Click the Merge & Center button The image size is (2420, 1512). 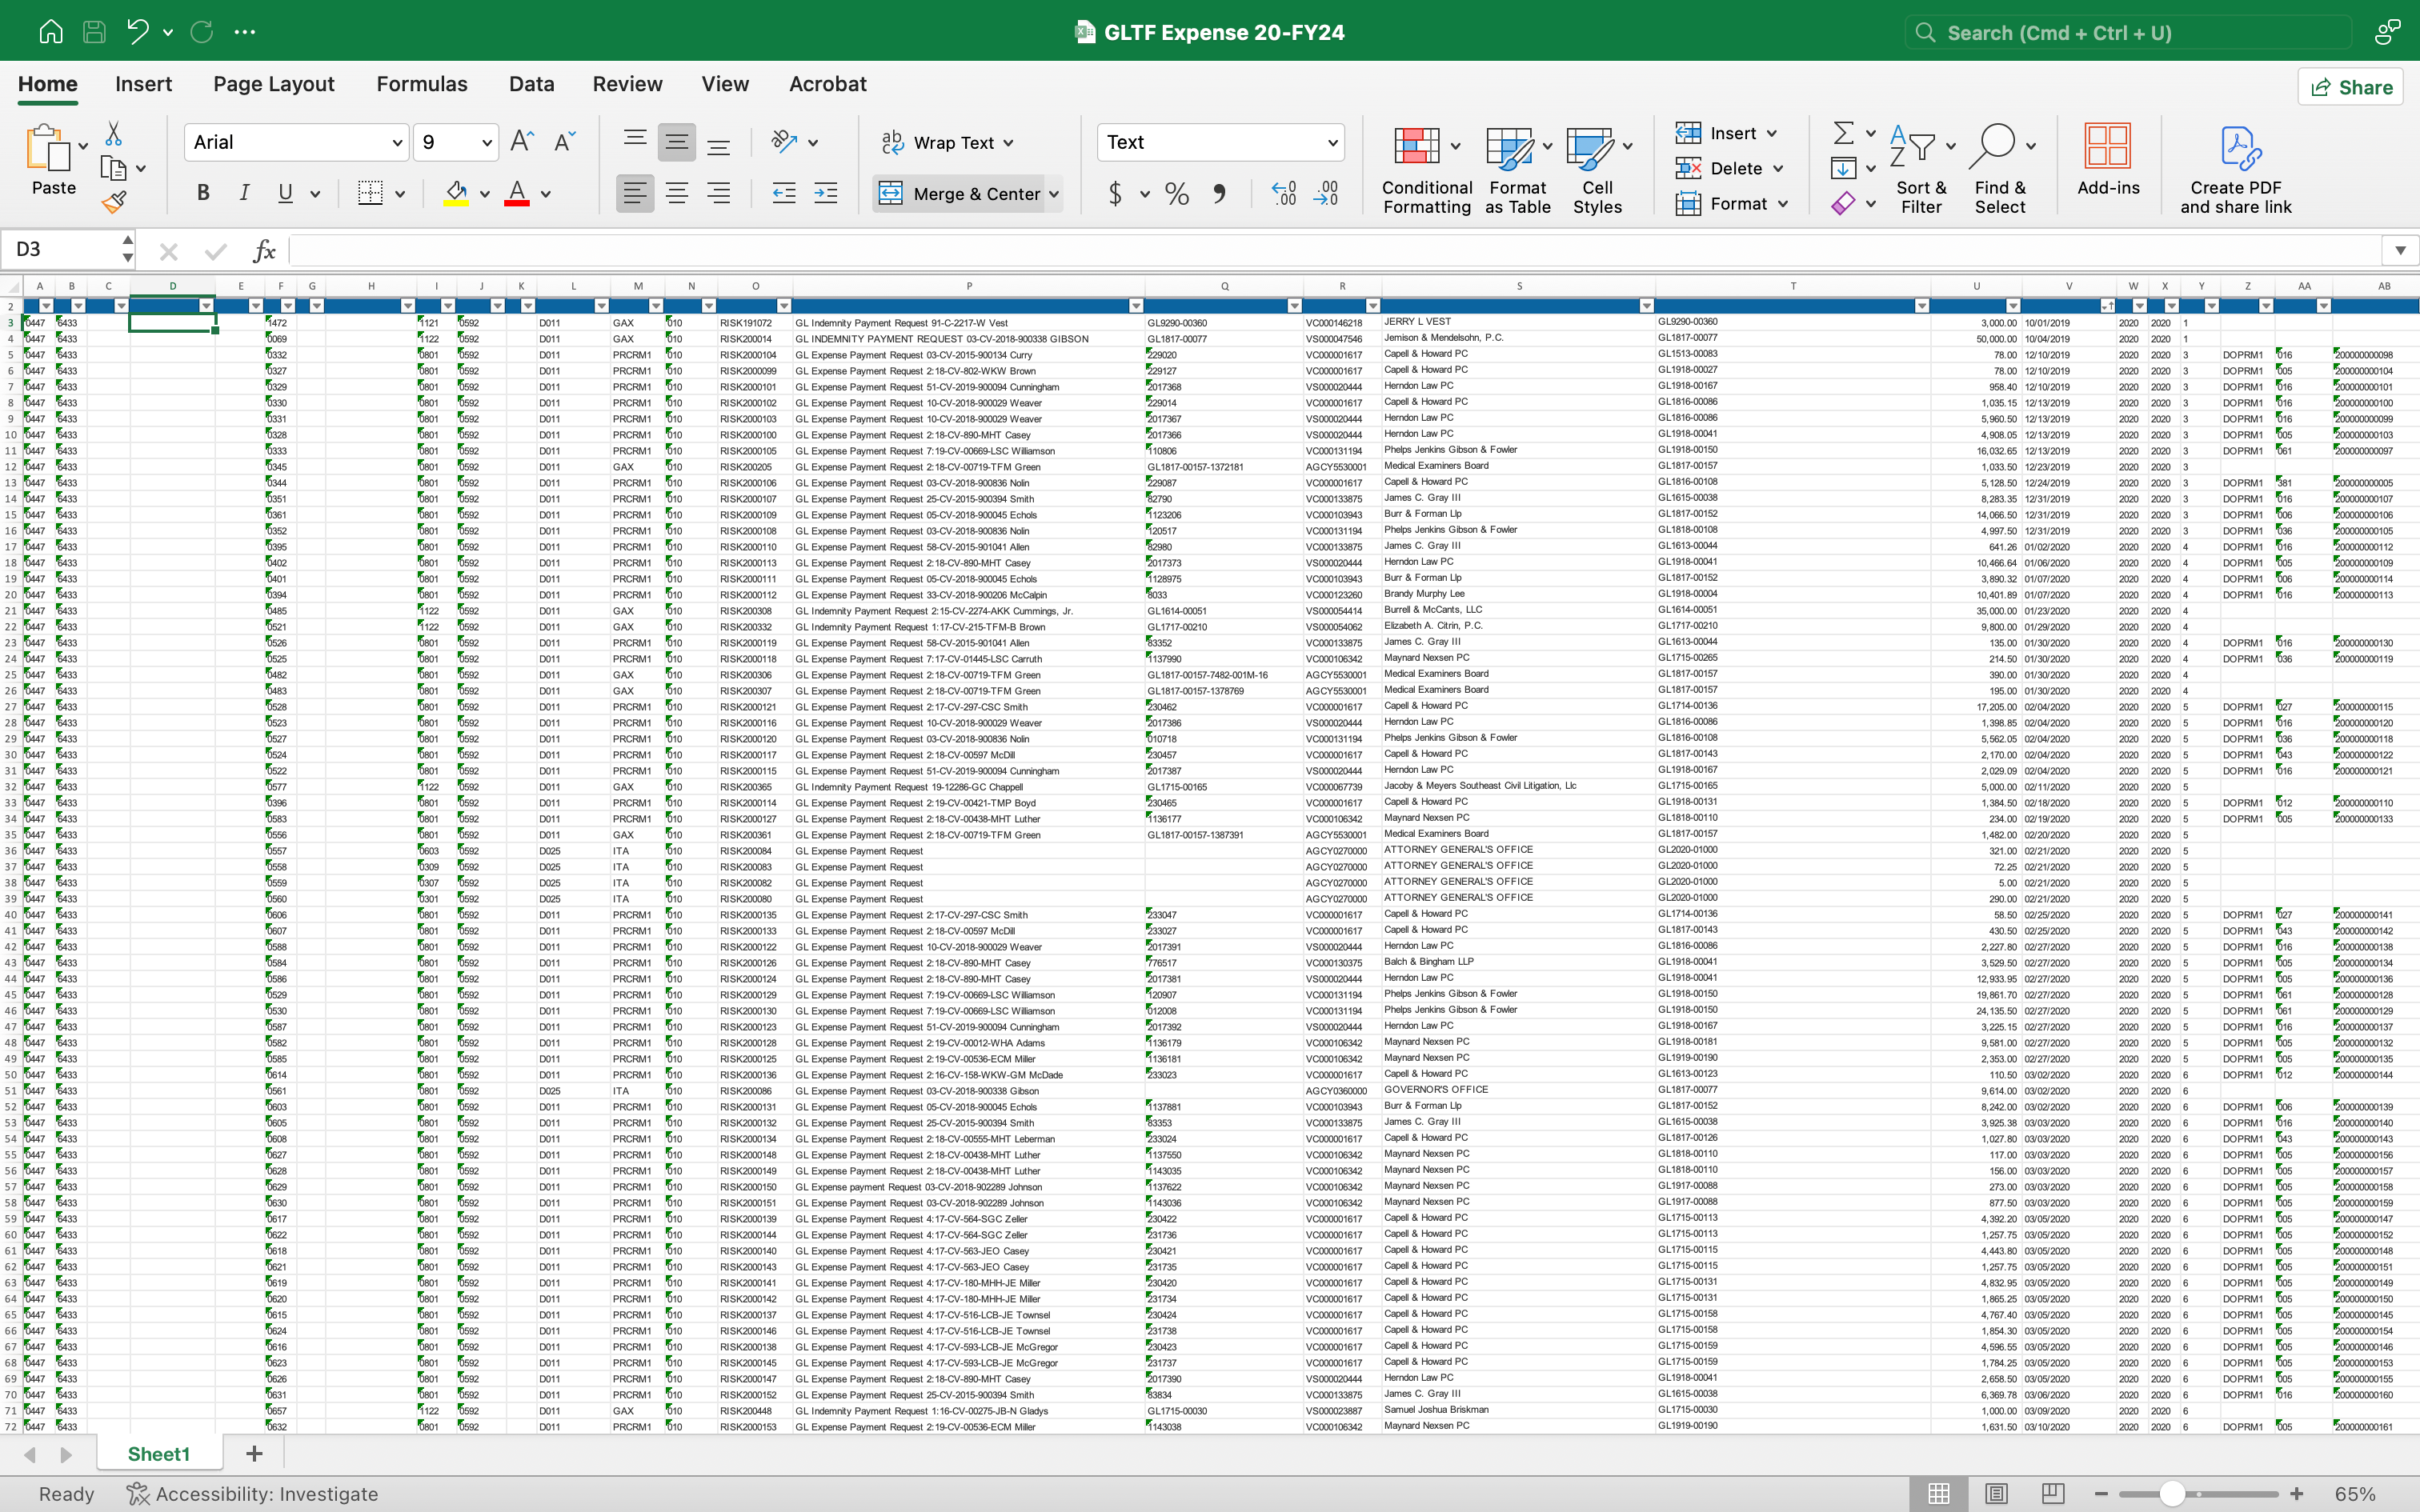[958, 194]
